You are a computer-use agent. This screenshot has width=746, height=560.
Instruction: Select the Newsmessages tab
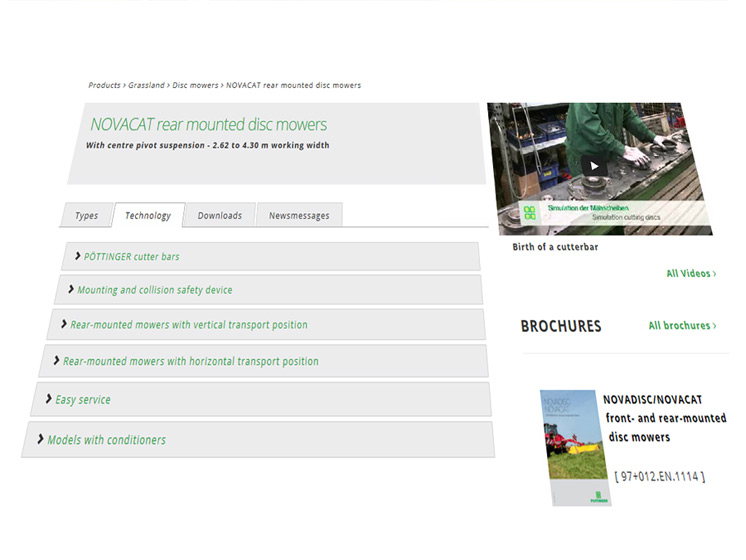tap(299, 215)
